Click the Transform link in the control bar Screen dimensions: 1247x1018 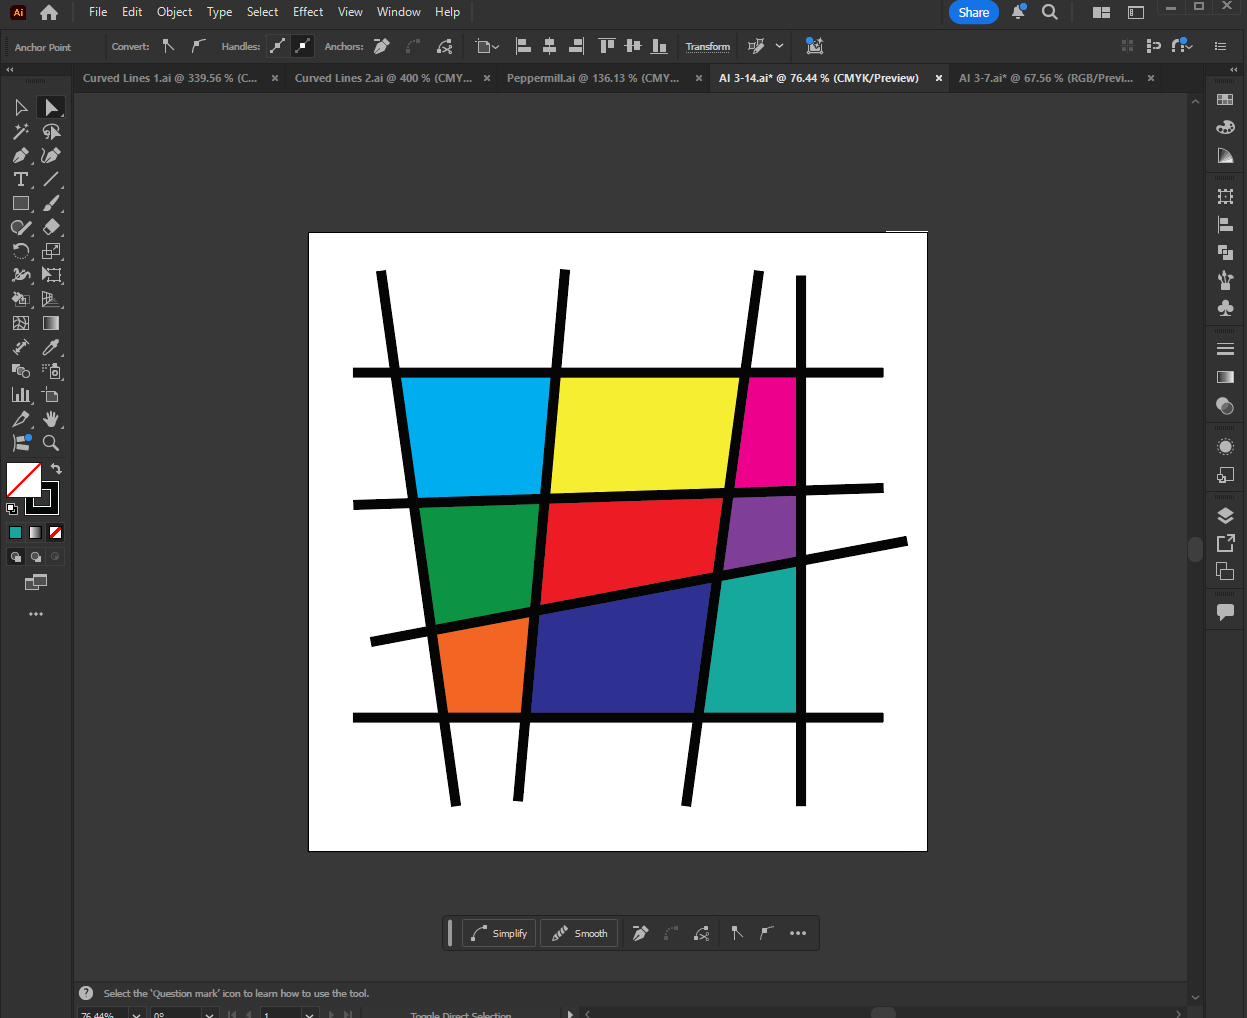pos(707,46)
